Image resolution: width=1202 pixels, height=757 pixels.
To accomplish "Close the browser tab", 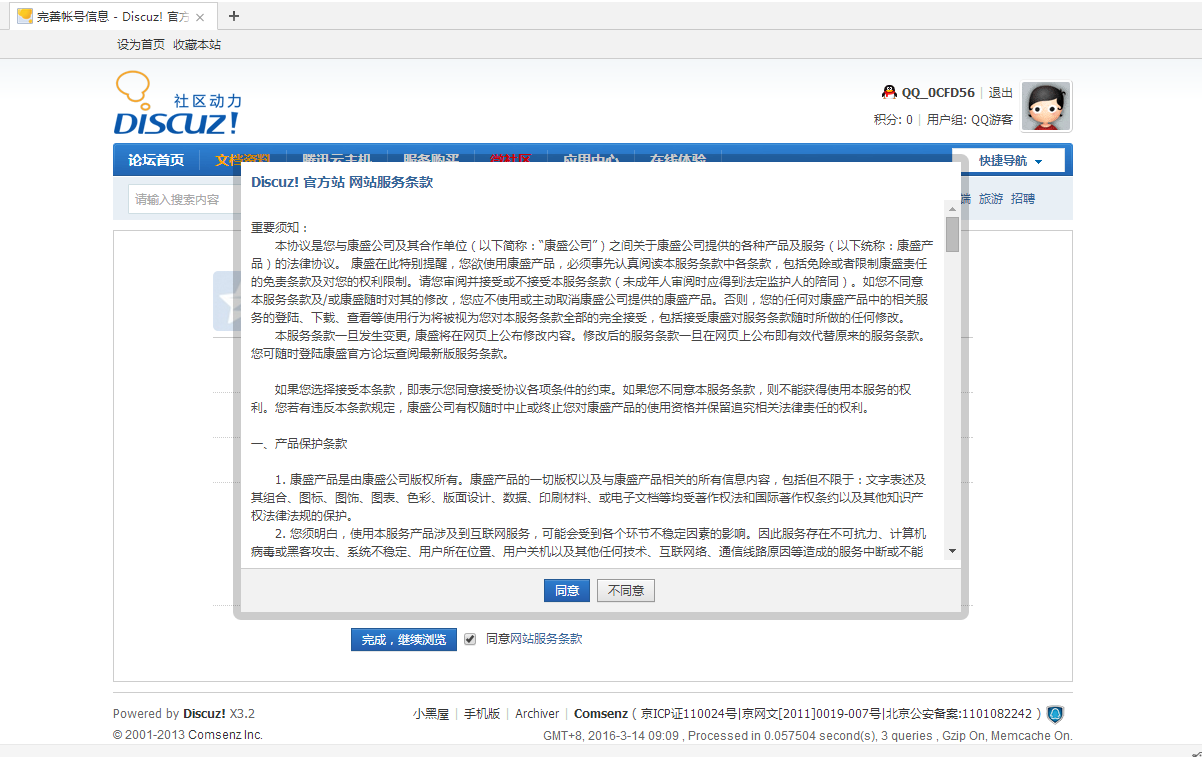I will tap(201, 17).
